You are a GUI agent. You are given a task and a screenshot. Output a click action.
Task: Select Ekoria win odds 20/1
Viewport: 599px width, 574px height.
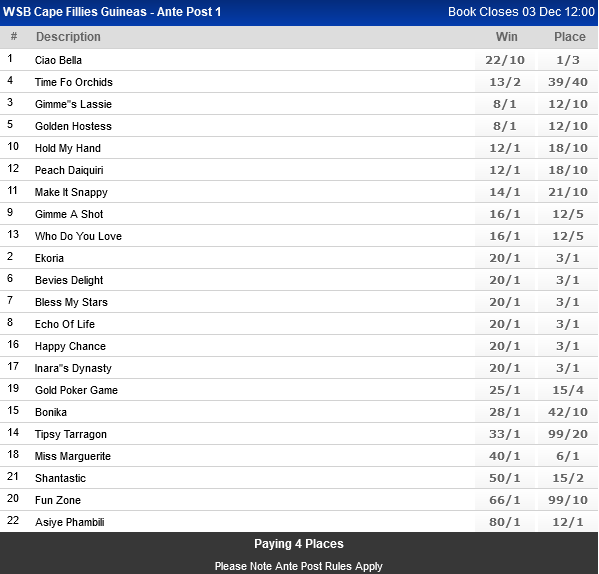(505, 258)
